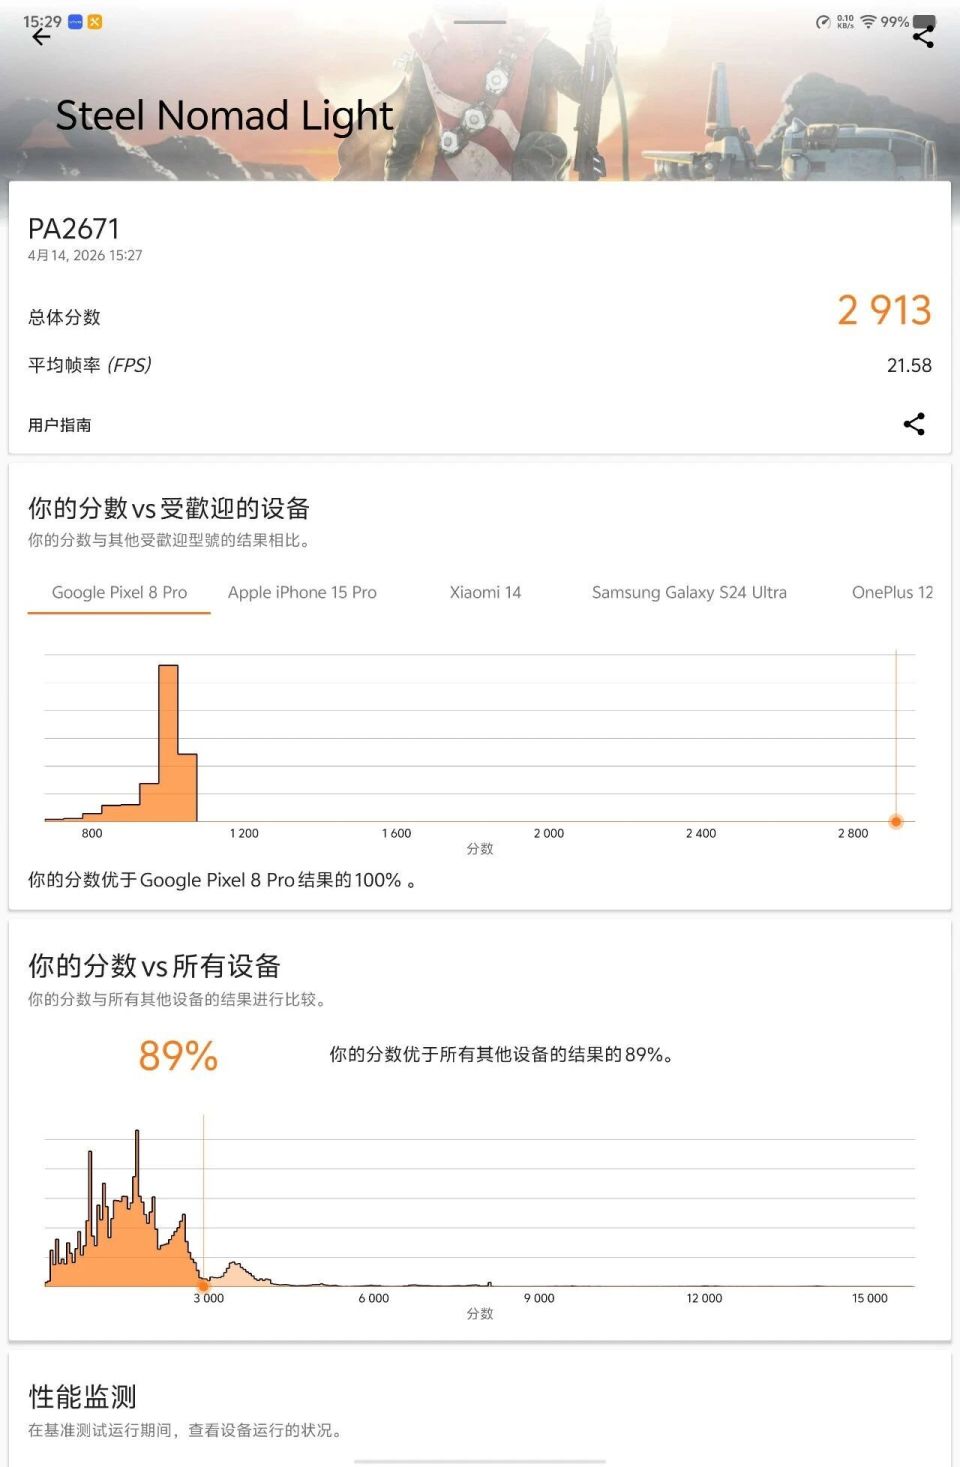Screen dimensions: 960x1467
Task: Tap the 总体分数 label
Action: [64, 317]
